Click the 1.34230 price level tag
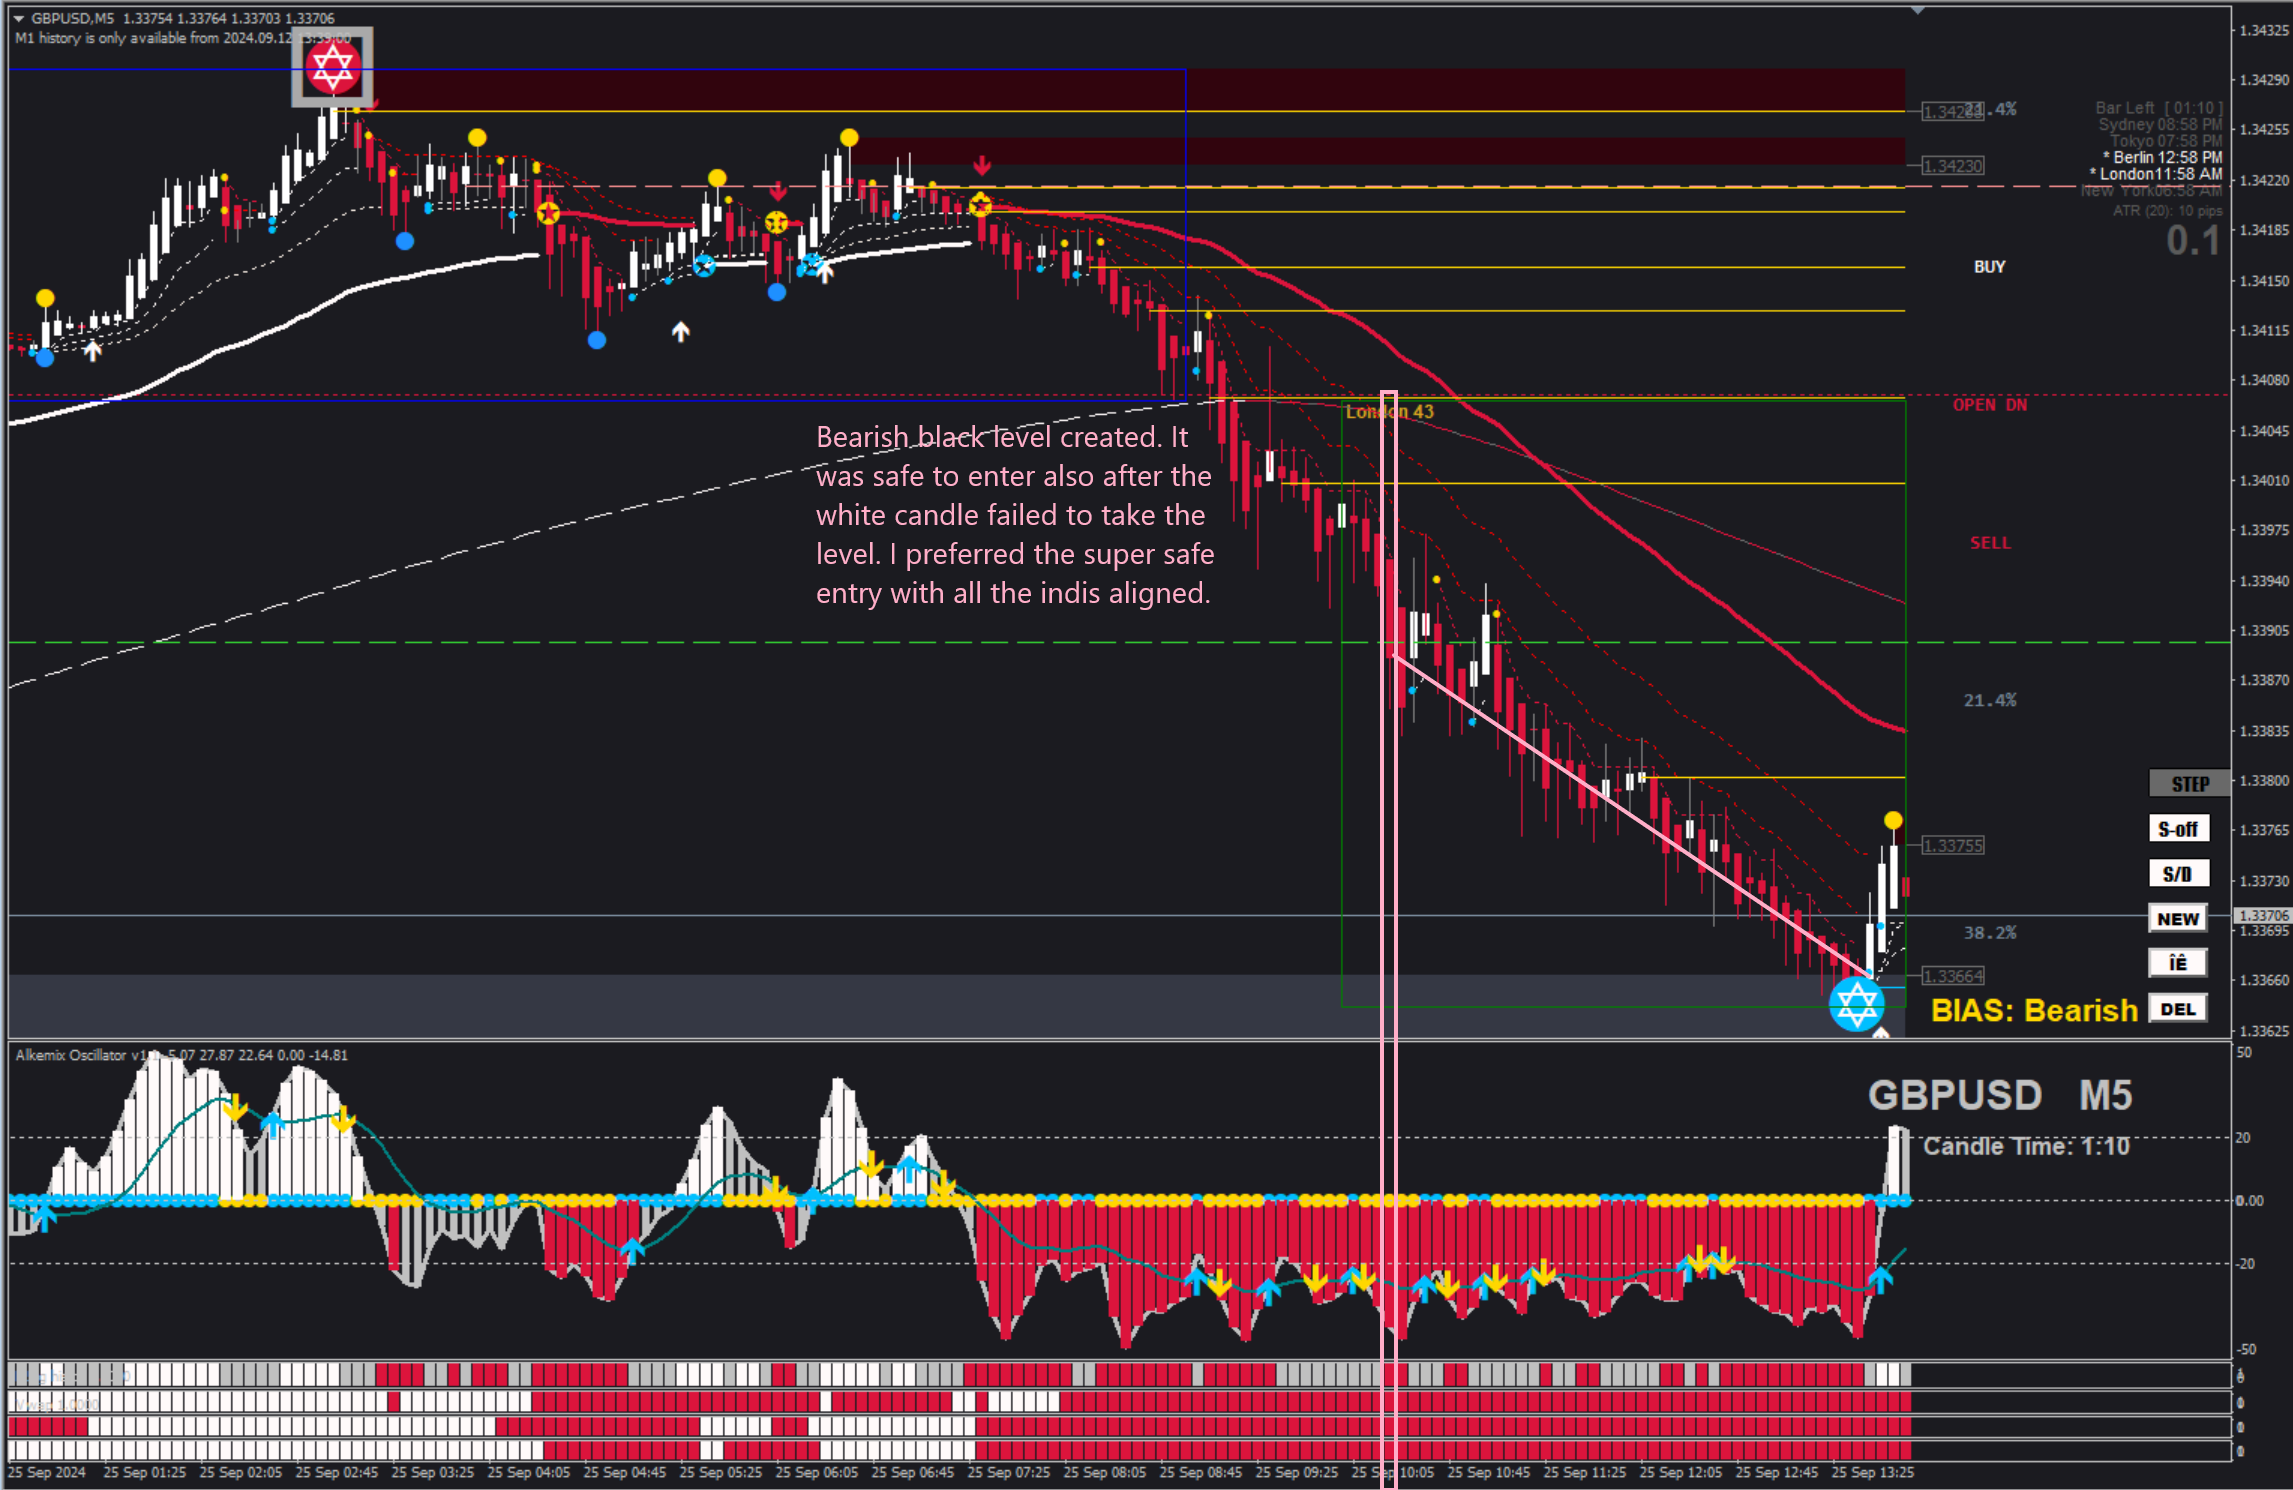The width and height of the screenshot is (2293, 1490). pyautogui.click(x=1953, y=166)
